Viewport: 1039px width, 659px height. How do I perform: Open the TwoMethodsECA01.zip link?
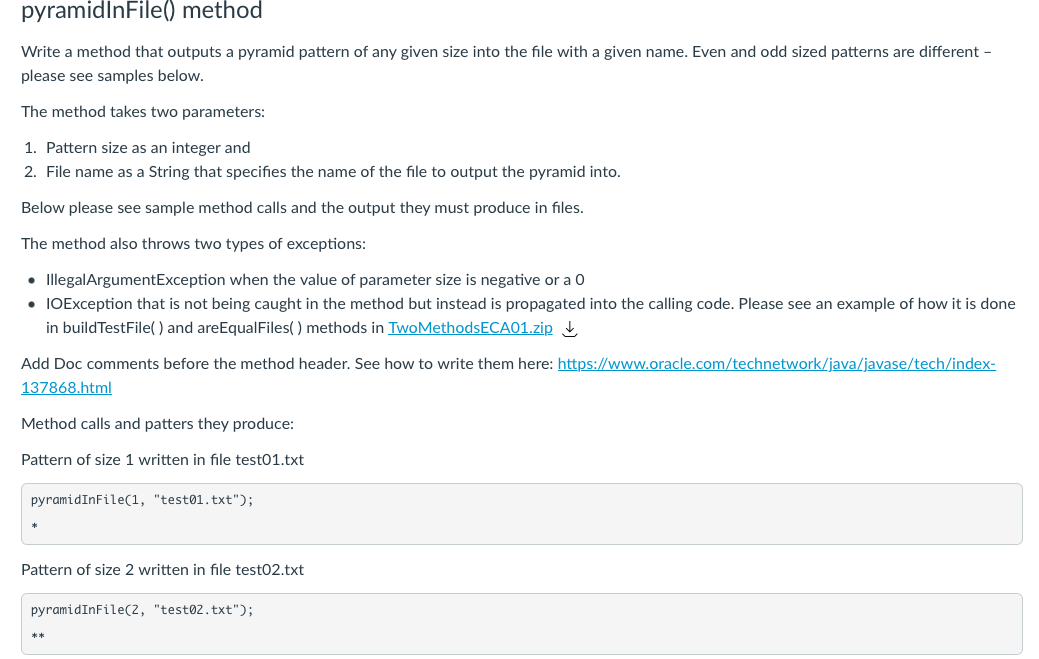pos(470,328)
